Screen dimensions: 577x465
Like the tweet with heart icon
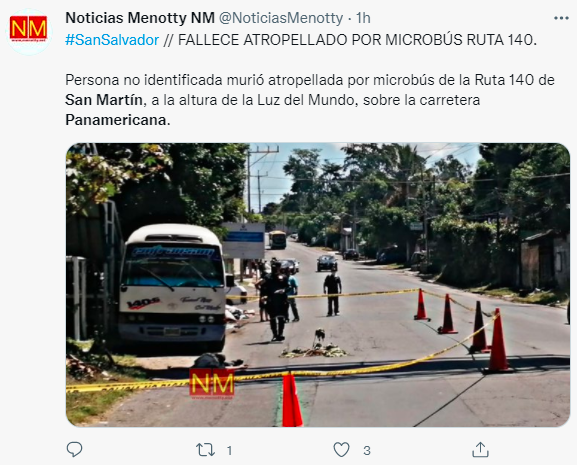341,450
